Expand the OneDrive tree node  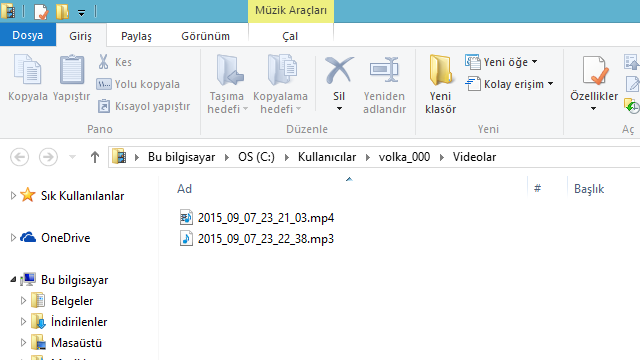[13, 238]
